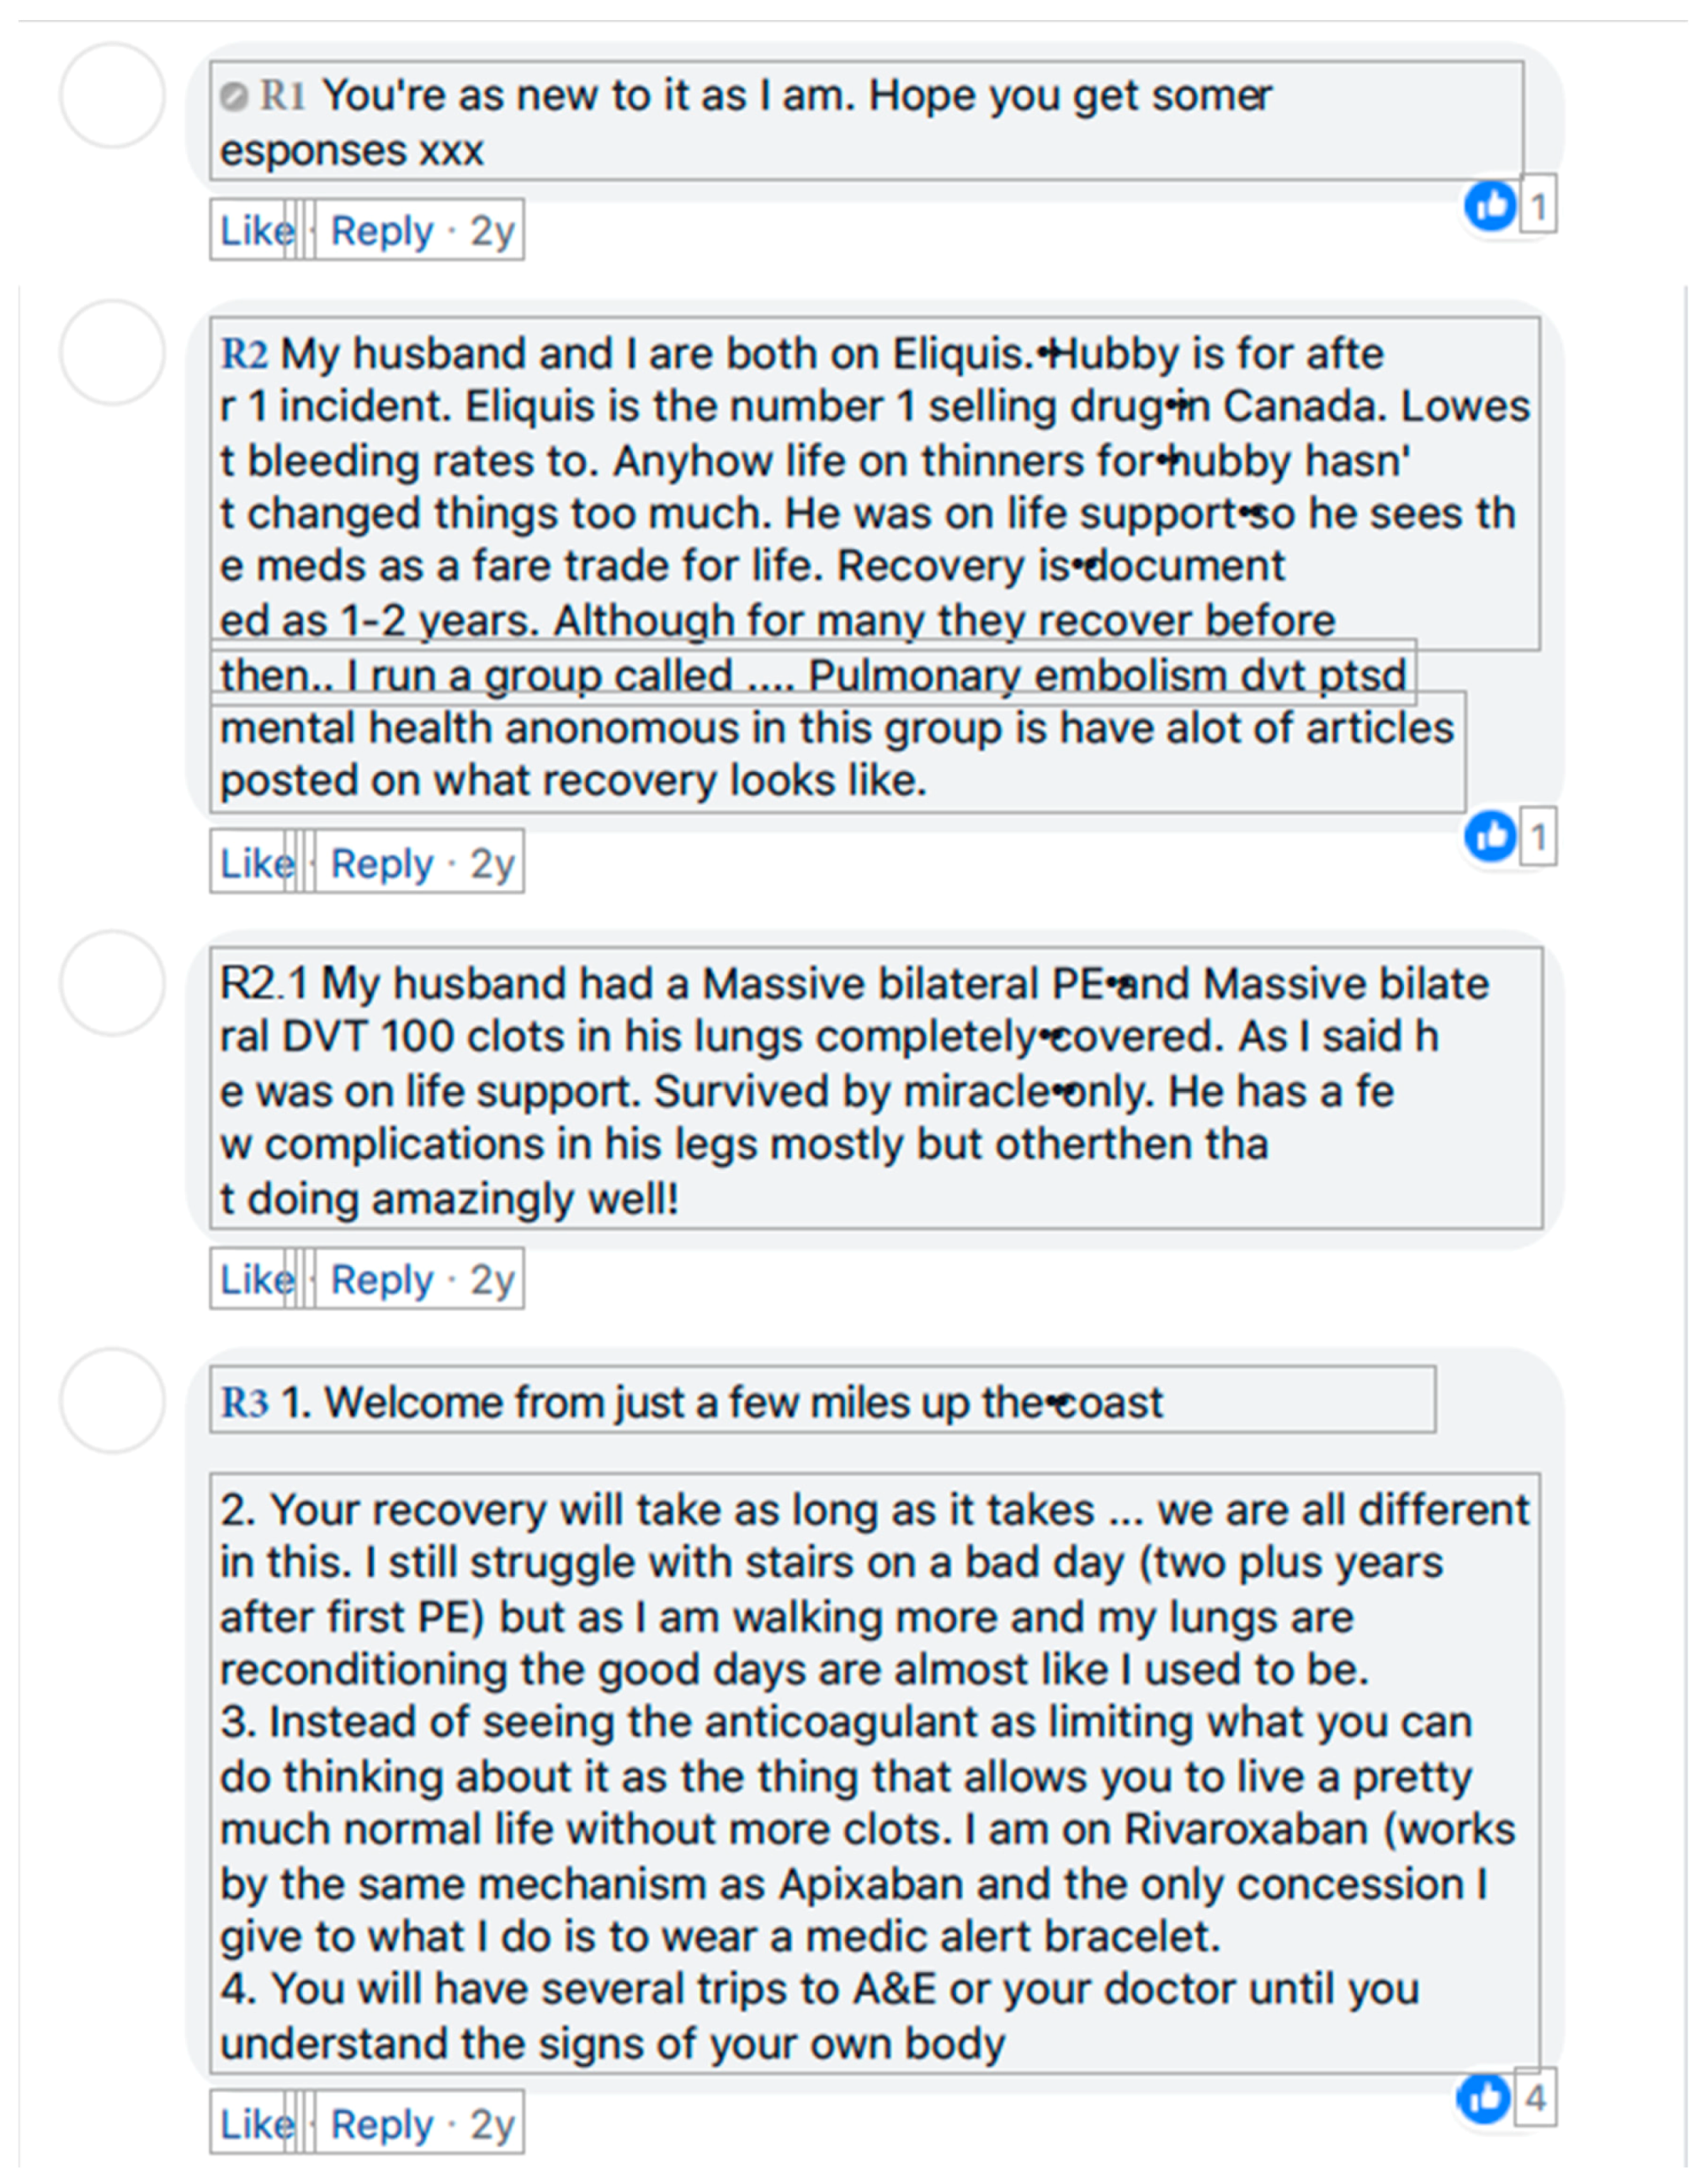Open the profile picture beside R2's comment

pyautogui.click(x=112, y=352)
